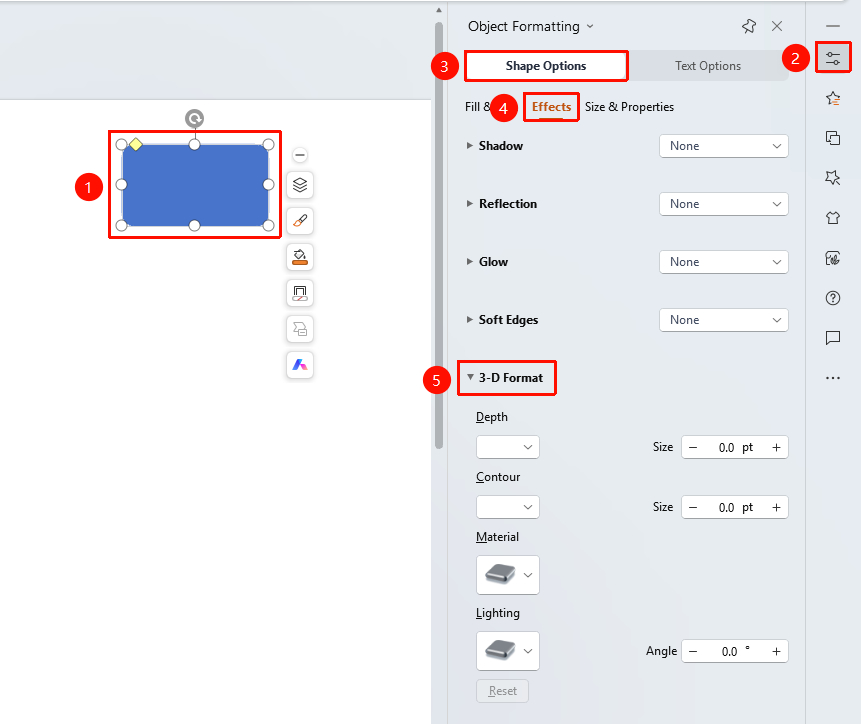This screenshot has width=861, height=724.
Task: Select the Effects tab
Action: (551, 107)
